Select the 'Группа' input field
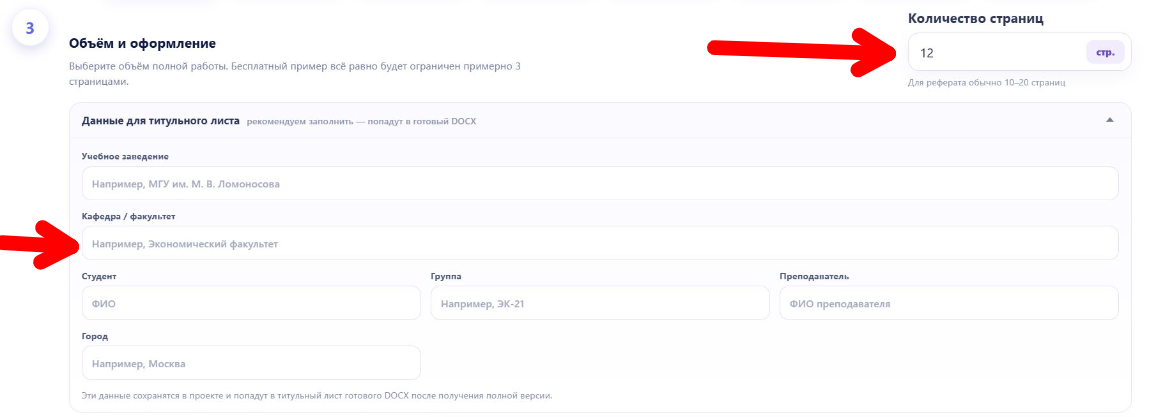This screenshot has height=417, width=1156. point(599,303)
